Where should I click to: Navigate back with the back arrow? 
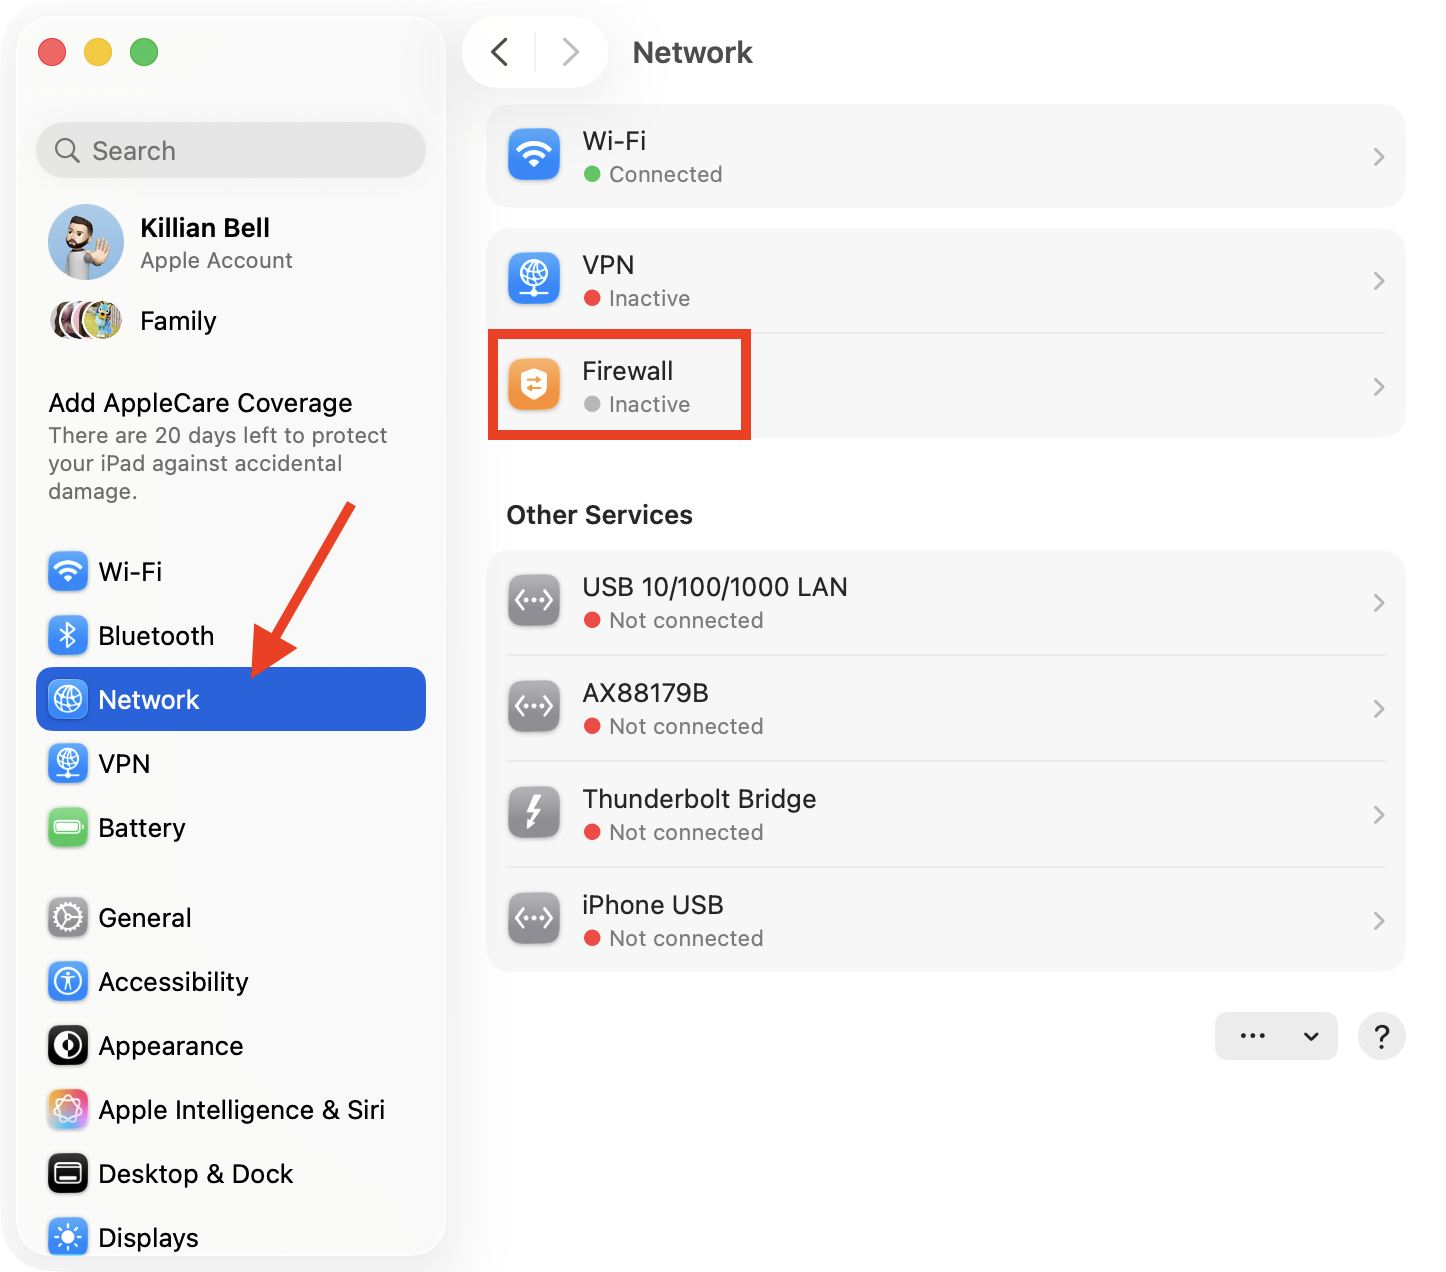[499, 52]
